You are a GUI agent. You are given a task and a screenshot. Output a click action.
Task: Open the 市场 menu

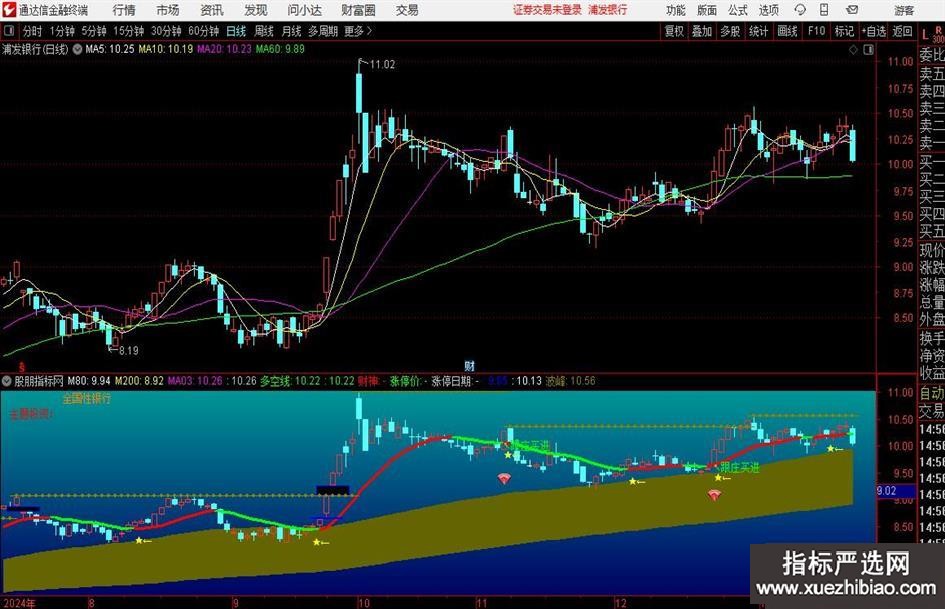(x=168, y=10)
